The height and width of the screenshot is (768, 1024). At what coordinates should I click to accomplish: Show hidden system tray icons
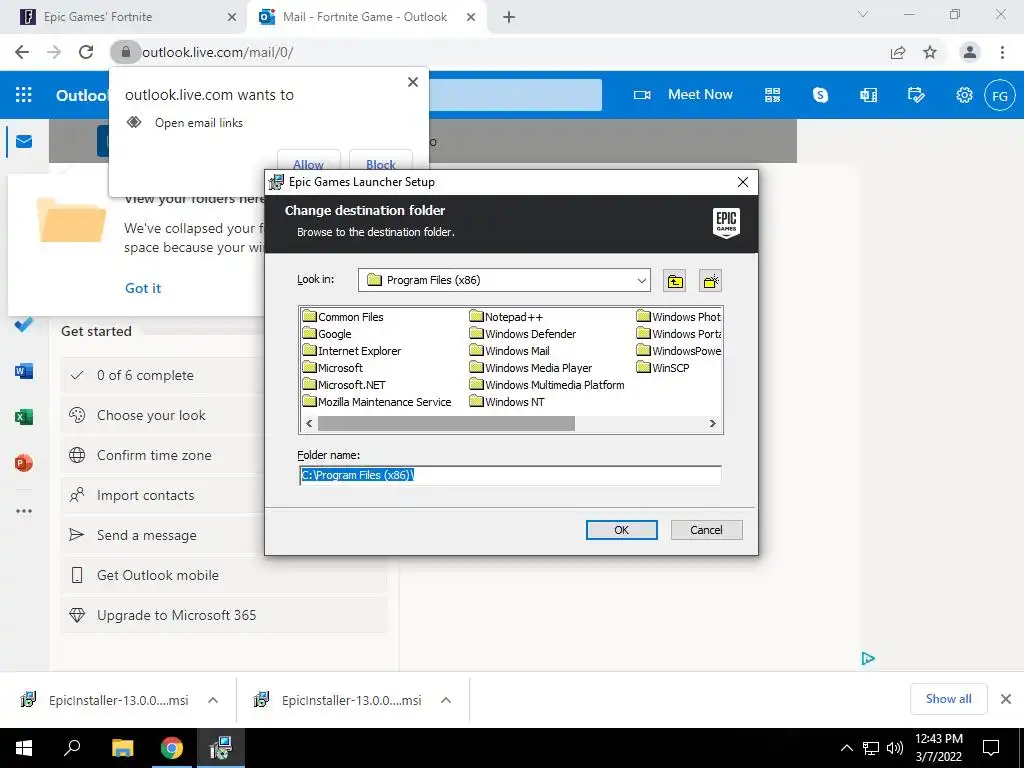point(846,748)
